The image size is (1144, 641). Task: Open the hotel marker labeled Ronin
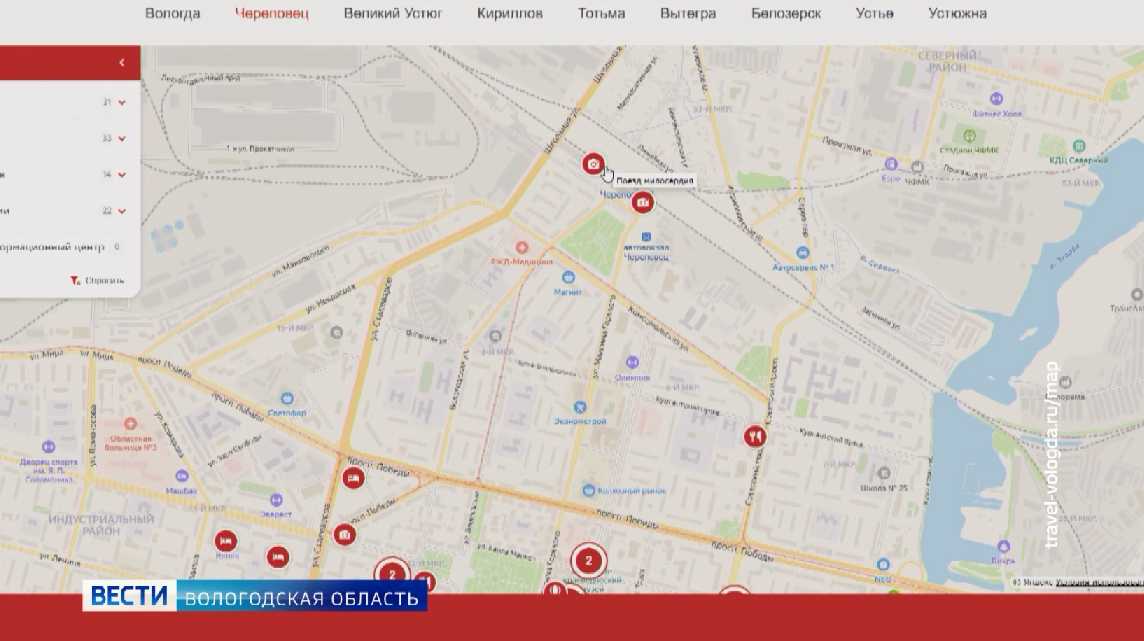225,541
